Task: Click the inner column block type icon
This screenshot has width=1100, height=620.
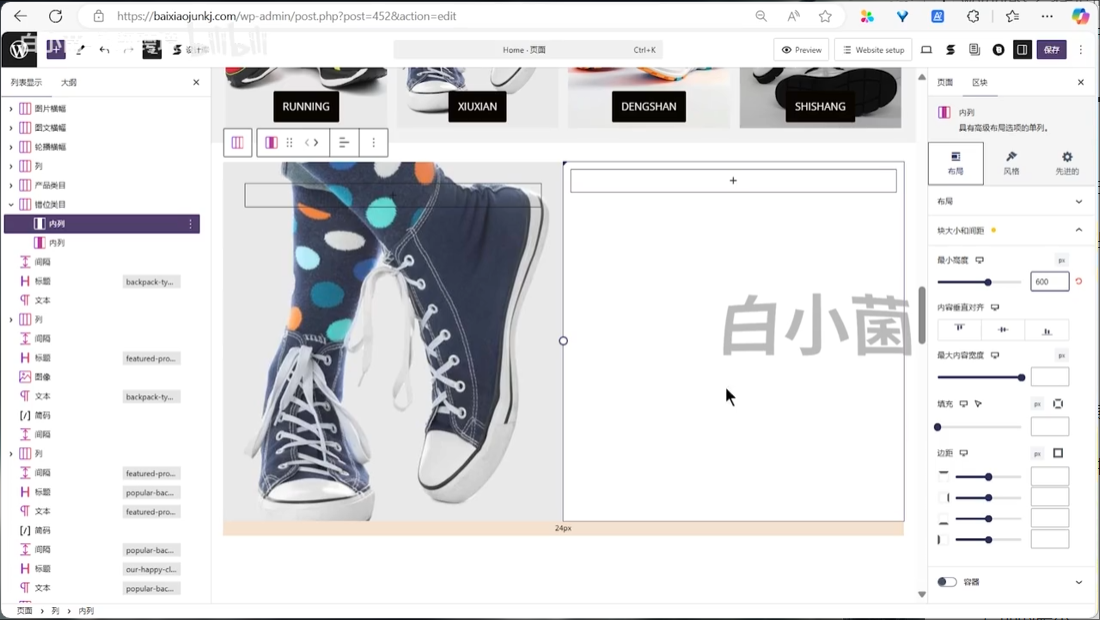Action: [271, 143]
